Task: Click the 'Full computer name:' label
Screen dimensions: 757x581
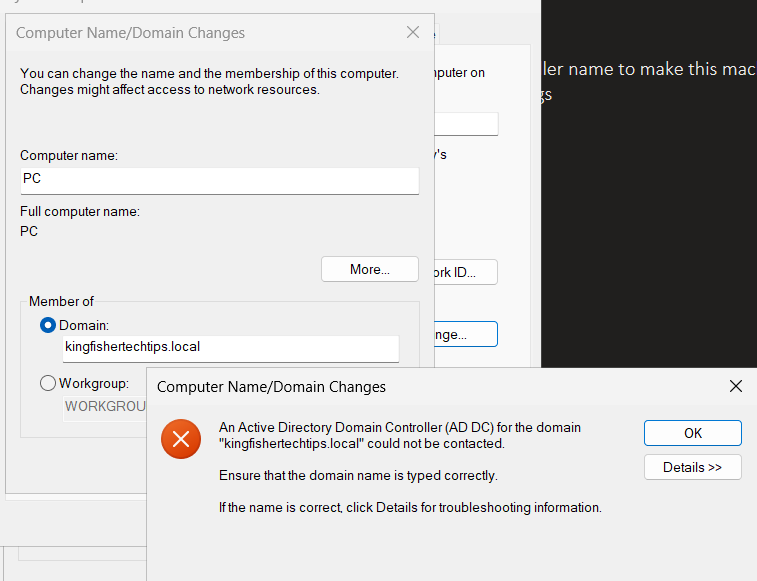Action: point(80,212)
